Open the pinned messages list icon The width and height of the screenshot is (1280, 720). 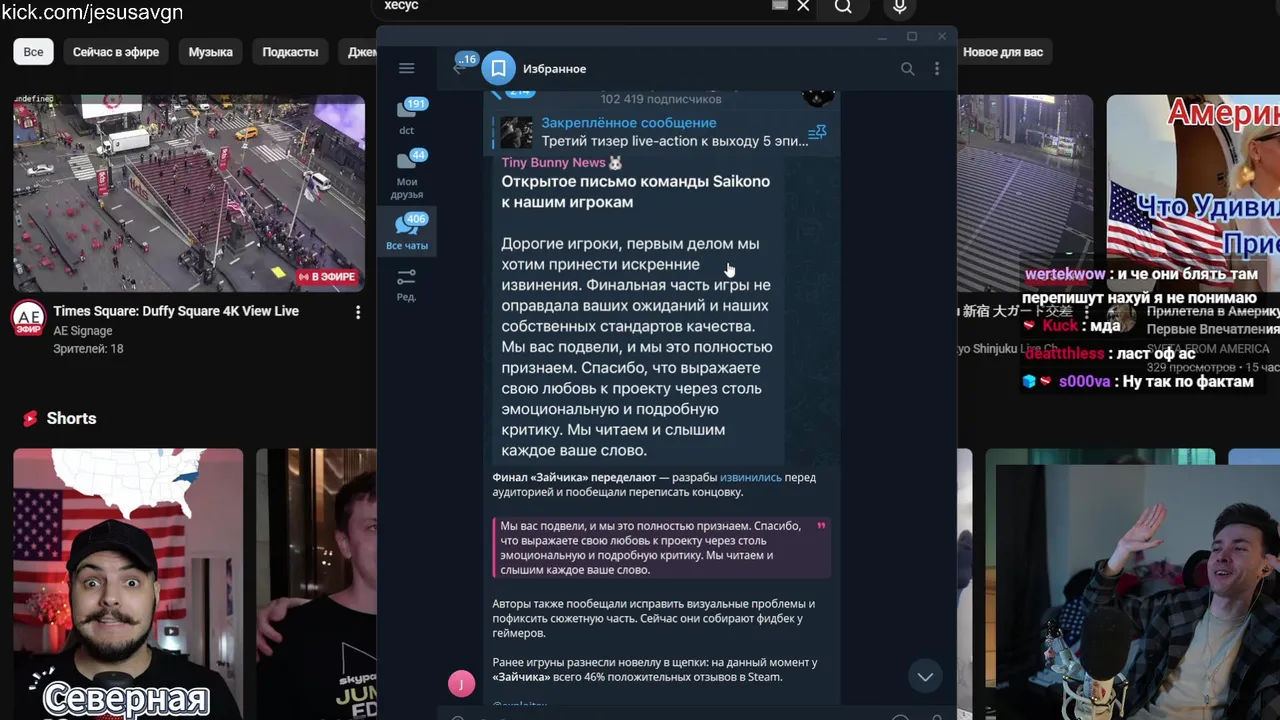[817, 132]
